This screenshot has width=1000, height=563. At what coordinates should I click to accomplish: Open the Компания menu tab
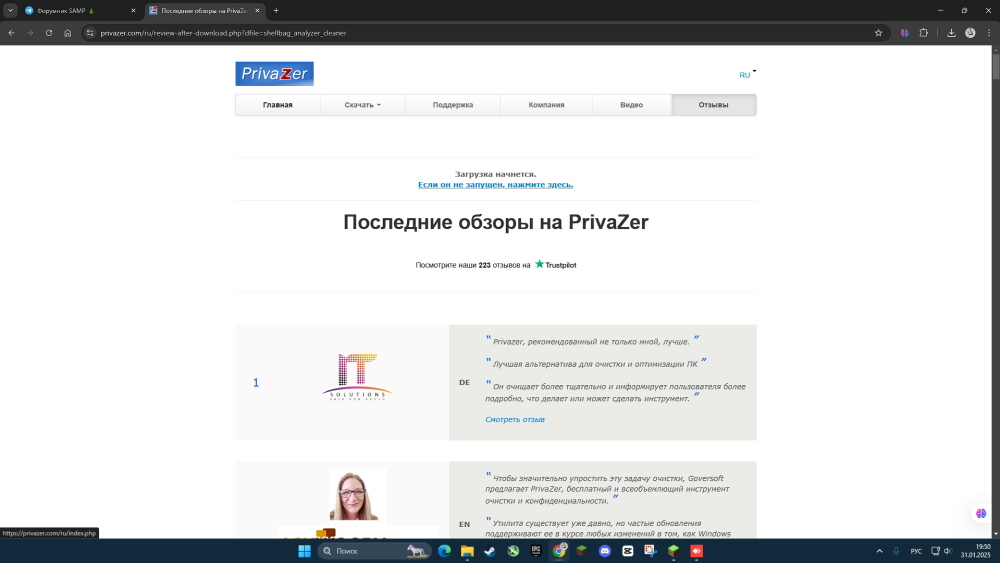click(546, 105)
